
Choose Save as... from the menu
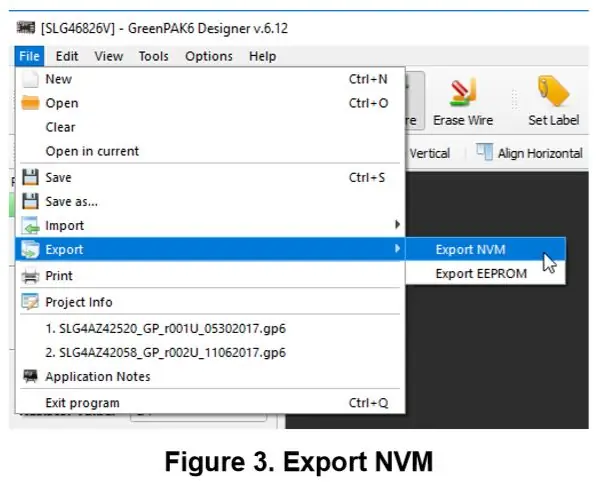[210, 201]
